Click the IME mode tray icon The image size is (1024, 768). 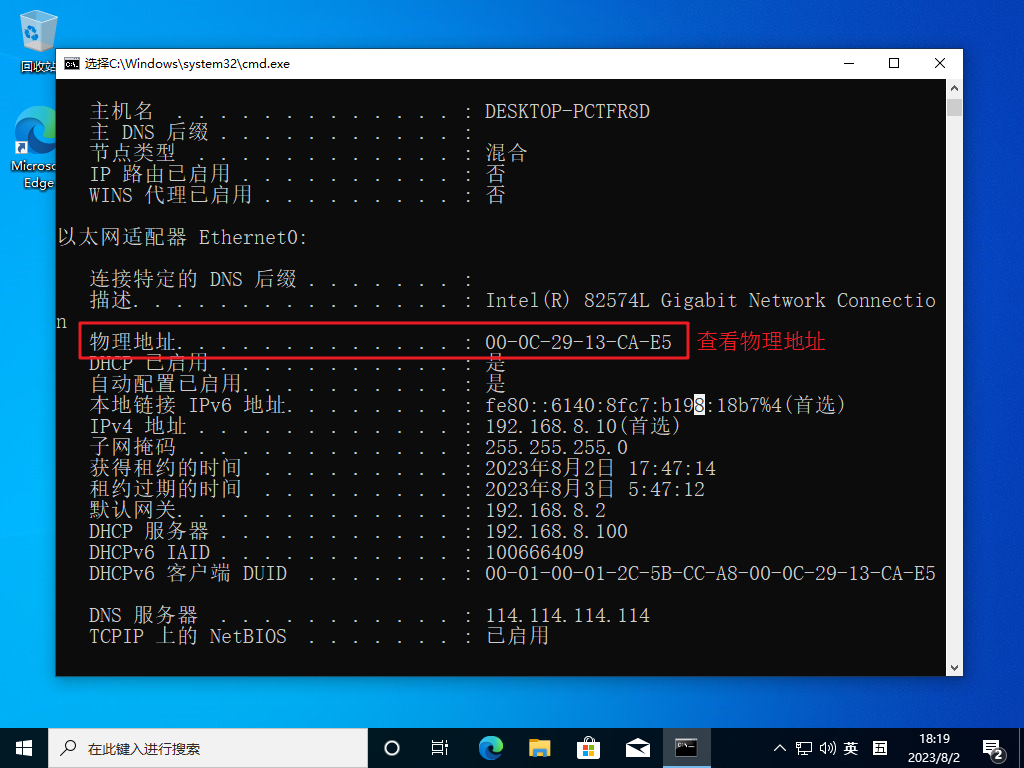click(880, 748)
